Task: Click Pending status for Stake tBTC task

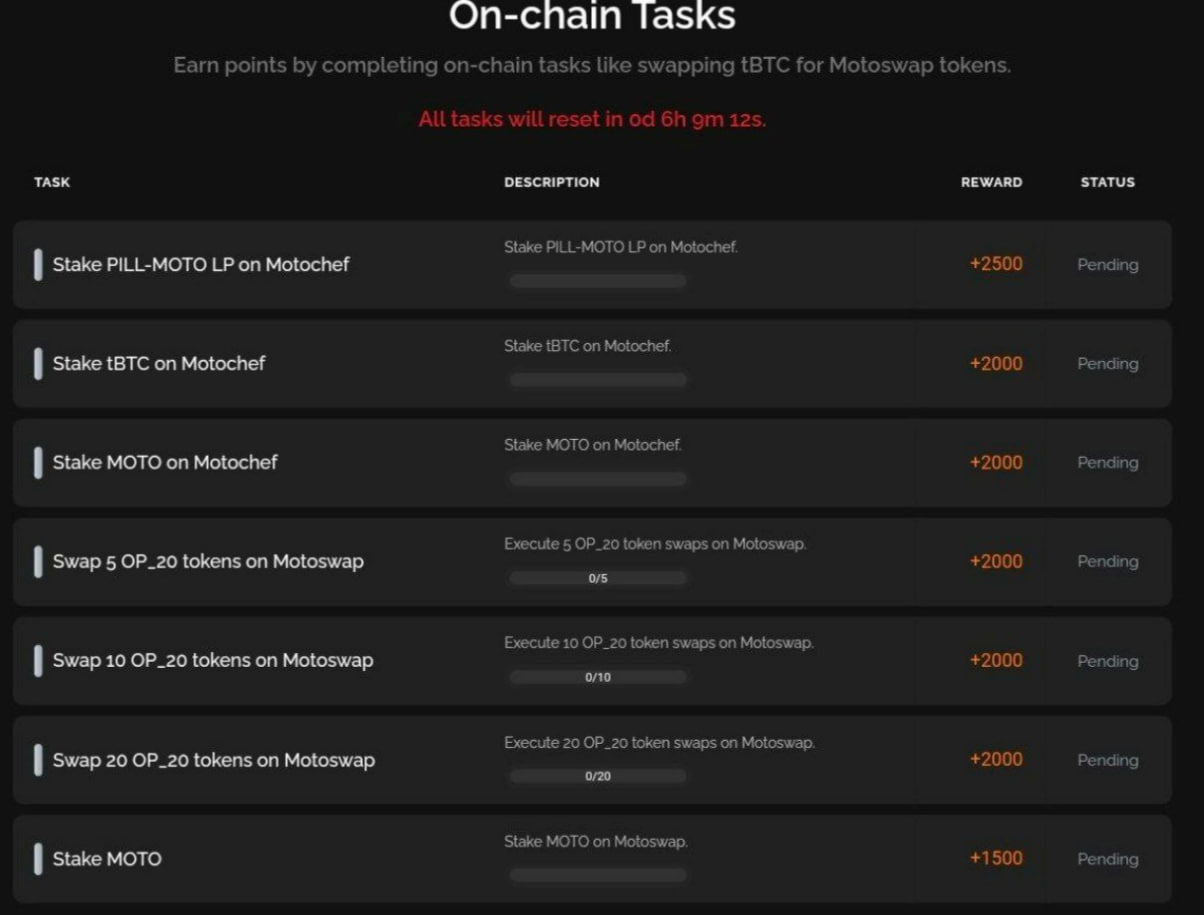Action: pos(1108,364)
